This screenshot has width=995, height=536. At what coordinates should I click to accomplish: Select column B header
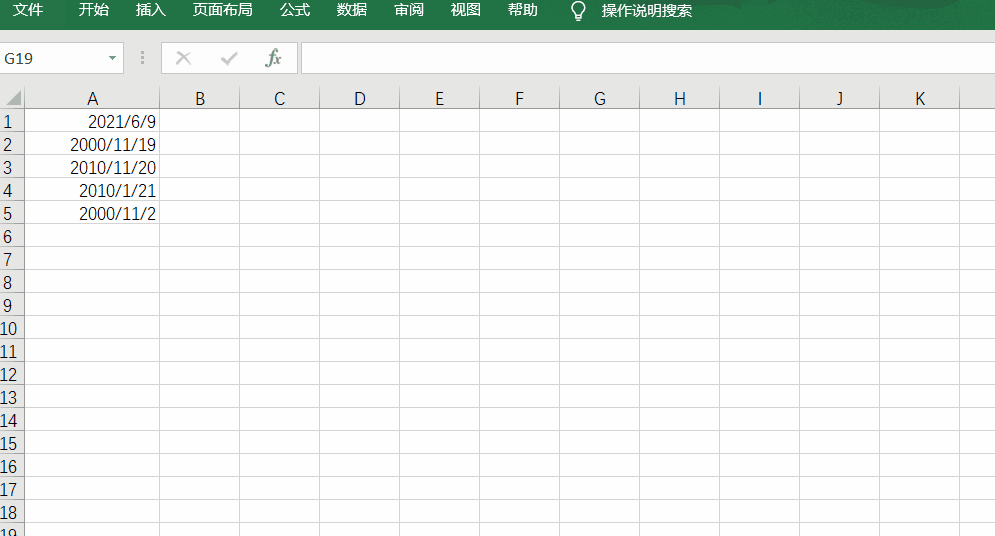coord(200,98)
